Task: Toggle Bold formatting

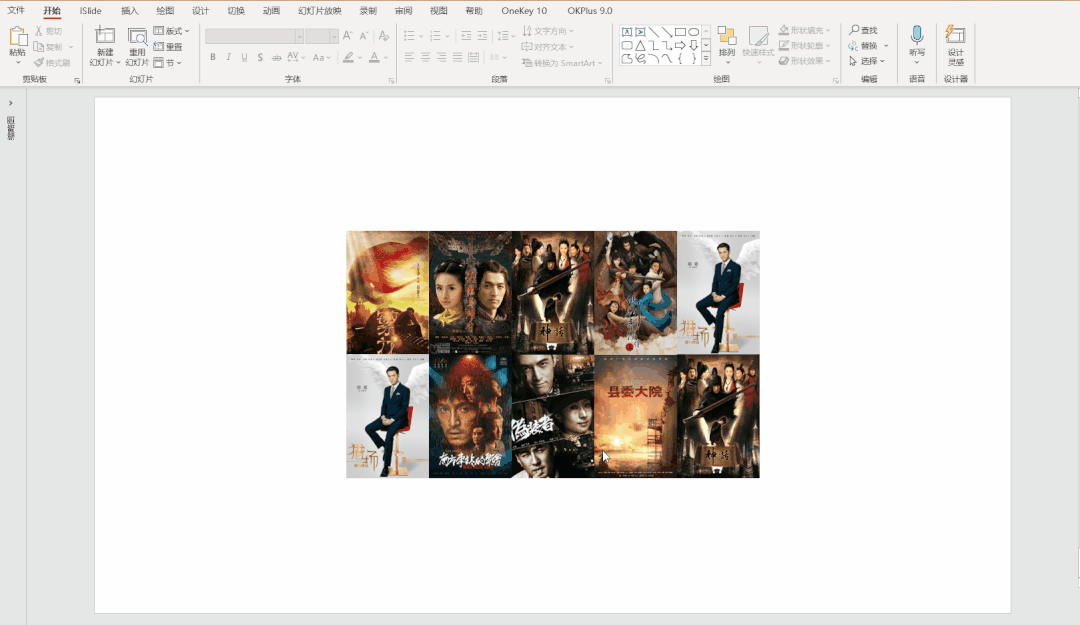Action: click(x=213, y=57)
